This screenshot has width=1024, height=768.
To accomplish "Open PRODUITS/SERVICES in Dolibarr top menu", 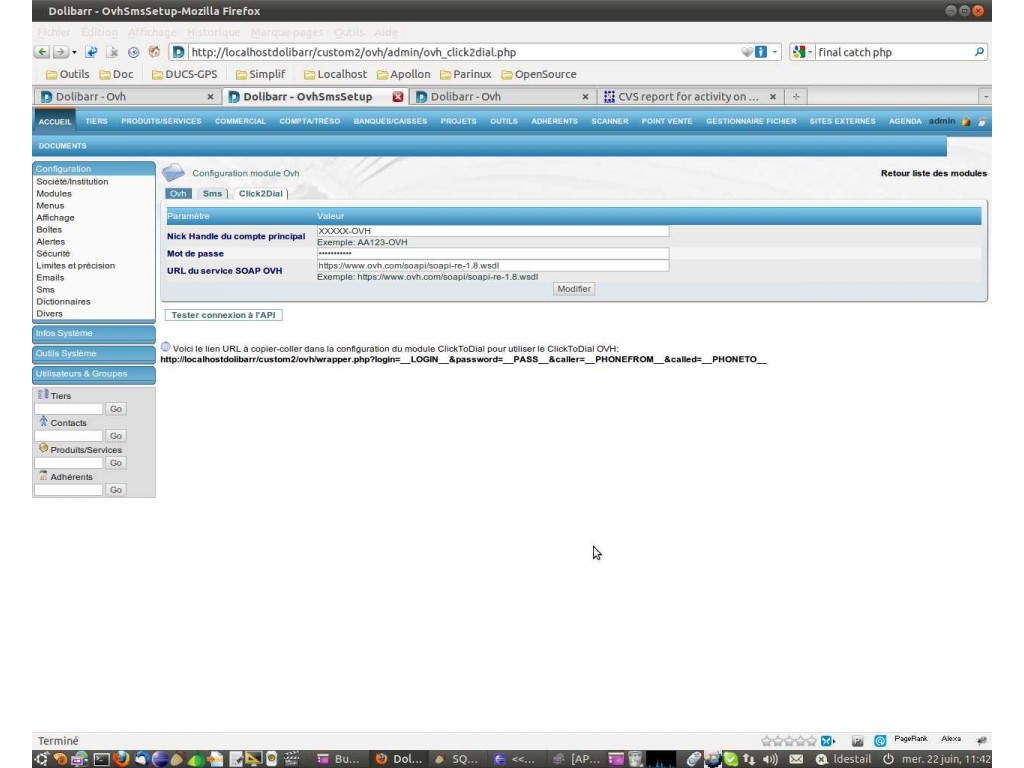I will click(x=161, y=121).
